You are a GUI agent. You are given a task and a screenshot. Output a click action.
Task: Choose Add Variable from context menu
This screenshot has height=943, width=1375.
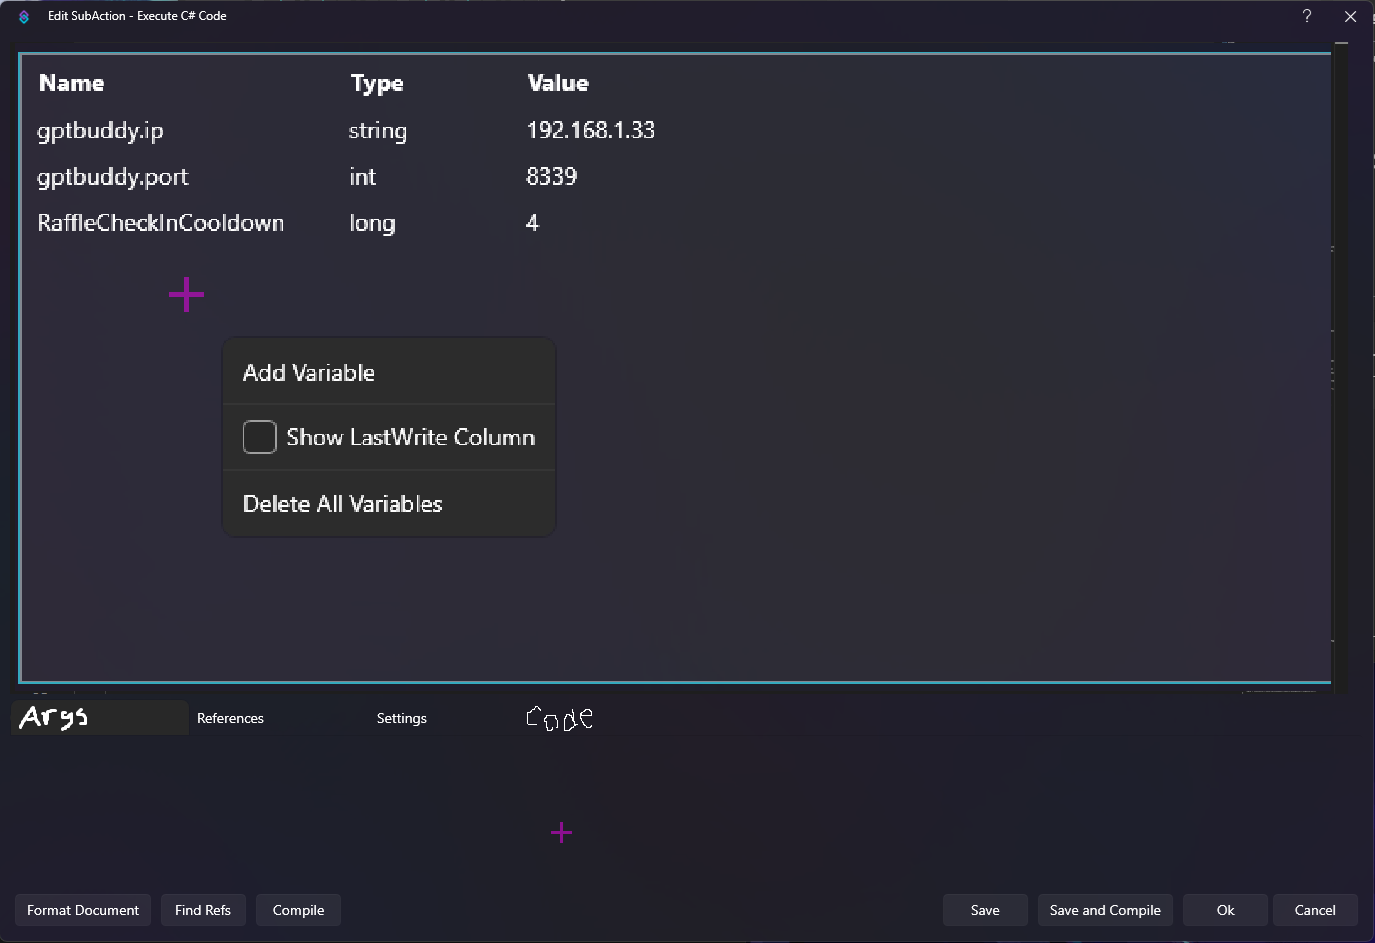click(388, 373)
